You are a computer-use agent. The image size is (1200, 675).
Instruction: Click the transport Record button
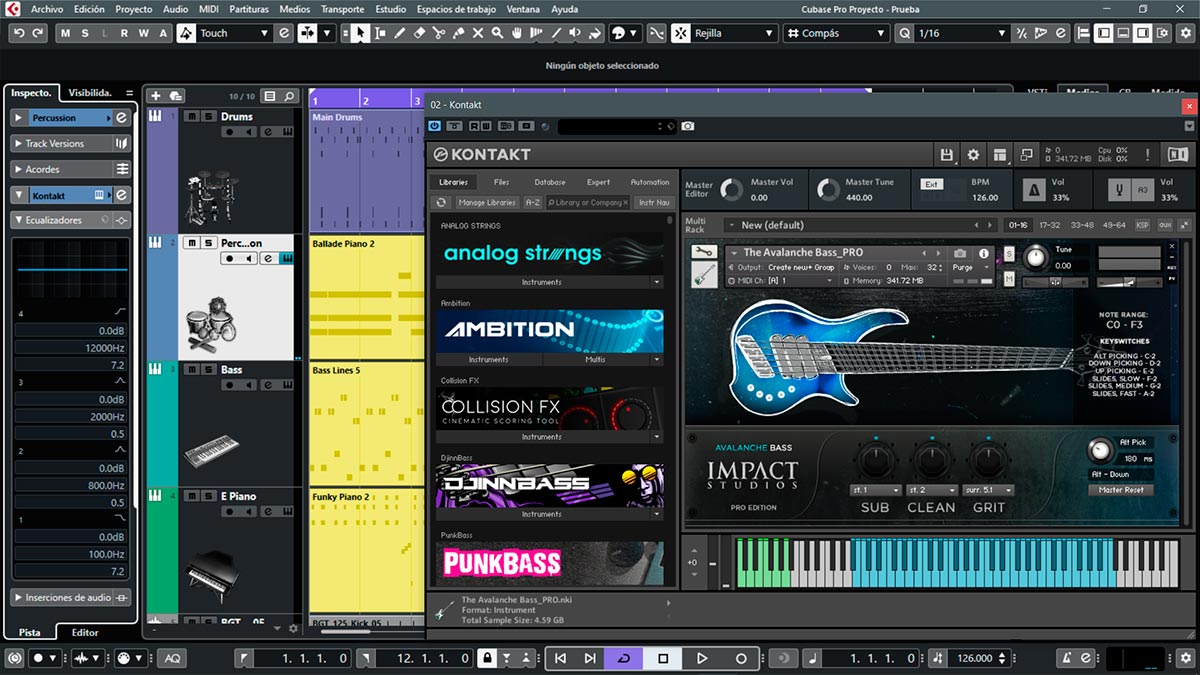click(741, 658)
